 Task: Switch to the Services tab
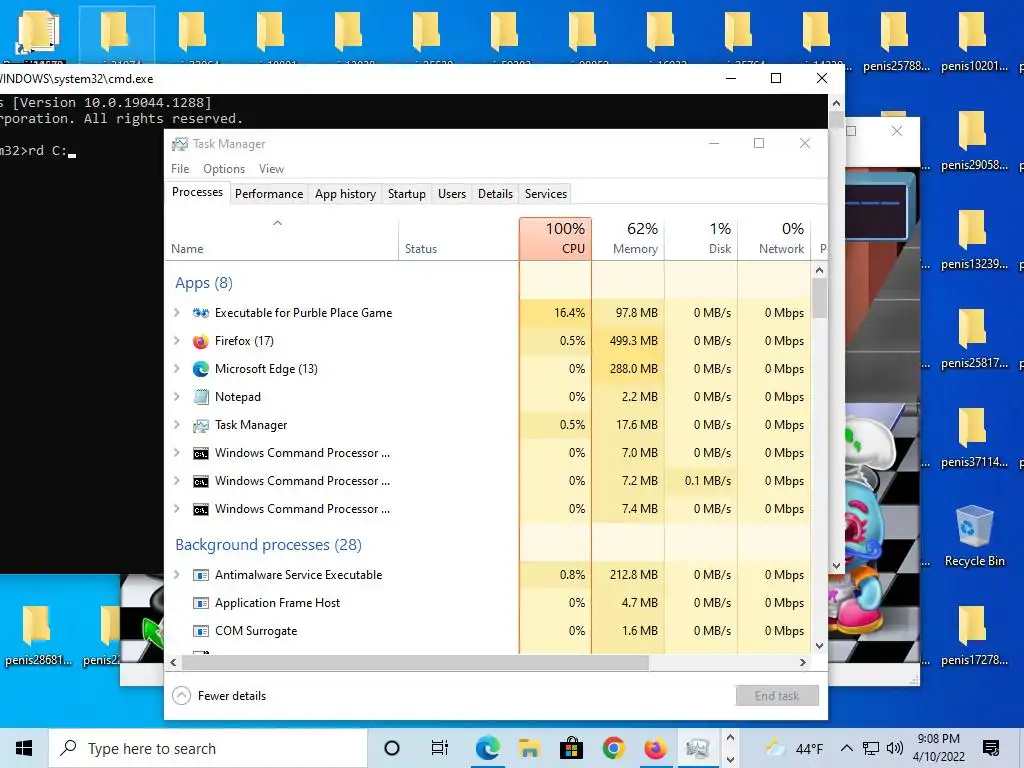click(546, 194)
